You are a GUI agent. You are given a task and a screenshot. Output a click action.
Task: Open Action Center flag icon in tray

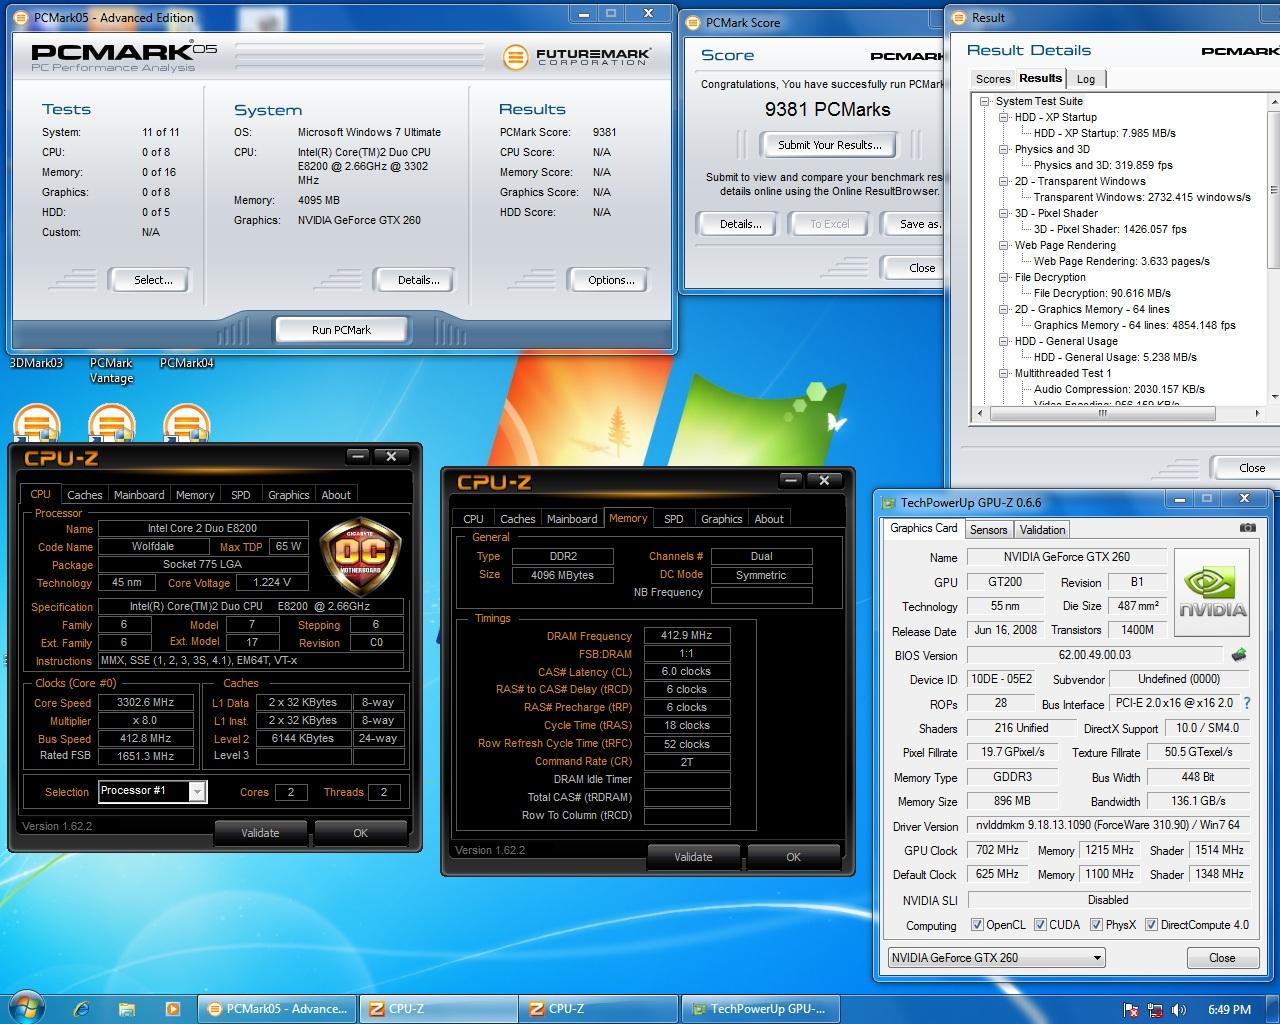coord(1131,1010)
